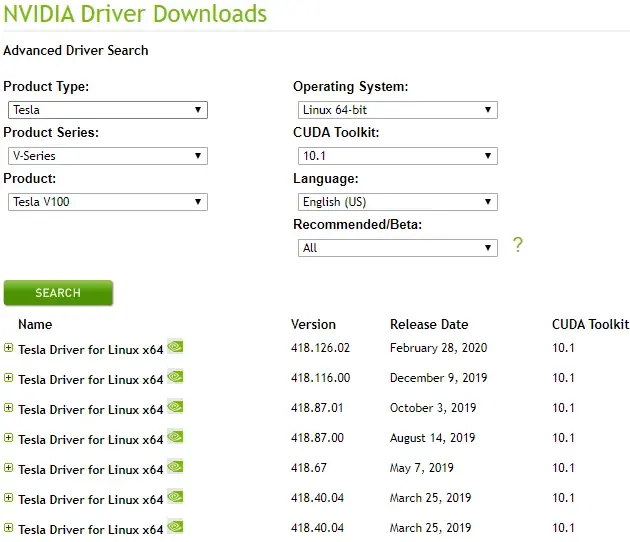The width and height of the screenshot is (630, 542).
Task: Expand the 418.67 driver row plus icon
Action: tap(8, 468)
